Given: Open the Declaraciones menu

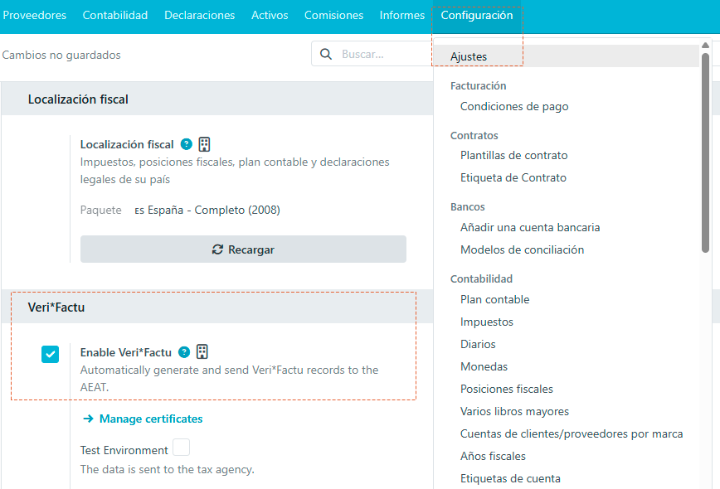Looking at the screenshot, I should (x=199, y=15).
